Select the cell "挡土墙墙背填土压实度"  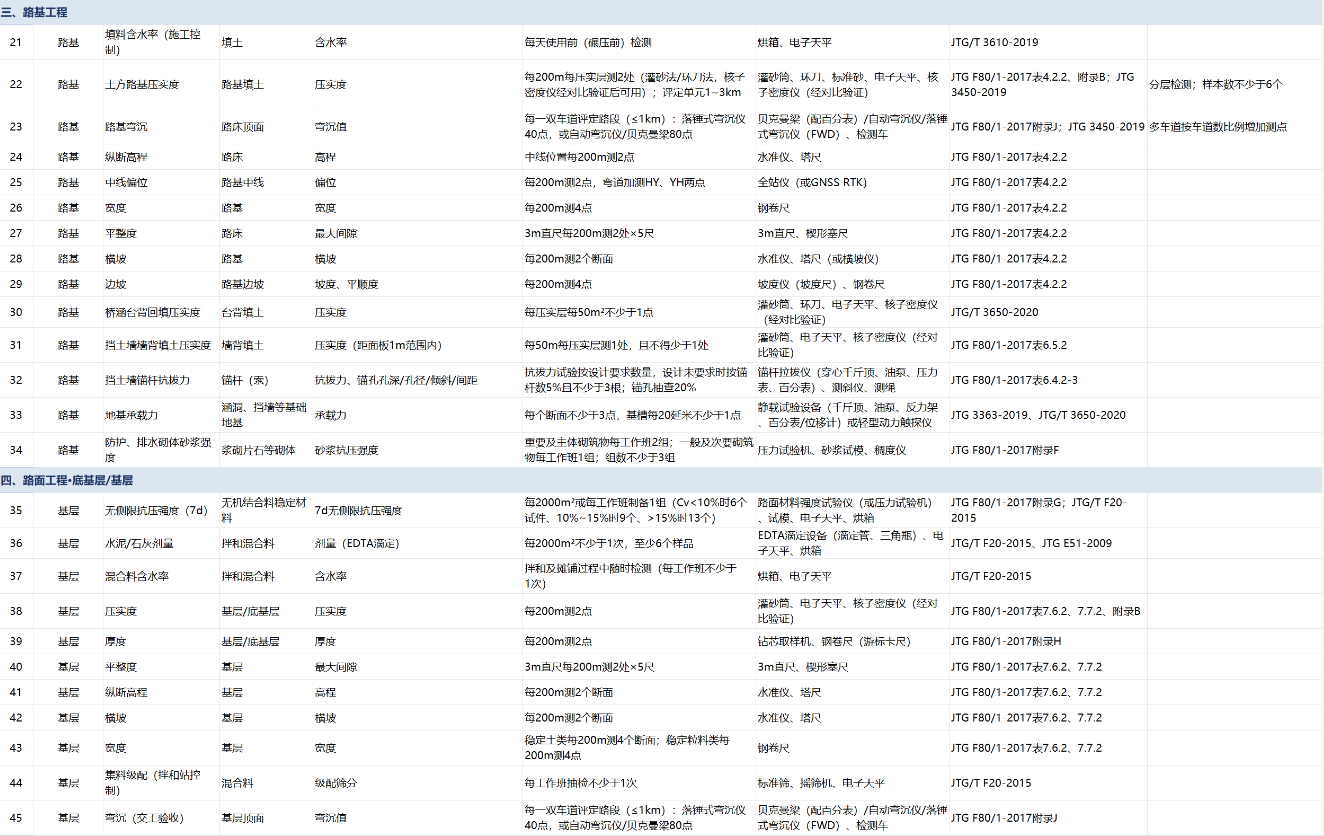(x=158, y=346)
